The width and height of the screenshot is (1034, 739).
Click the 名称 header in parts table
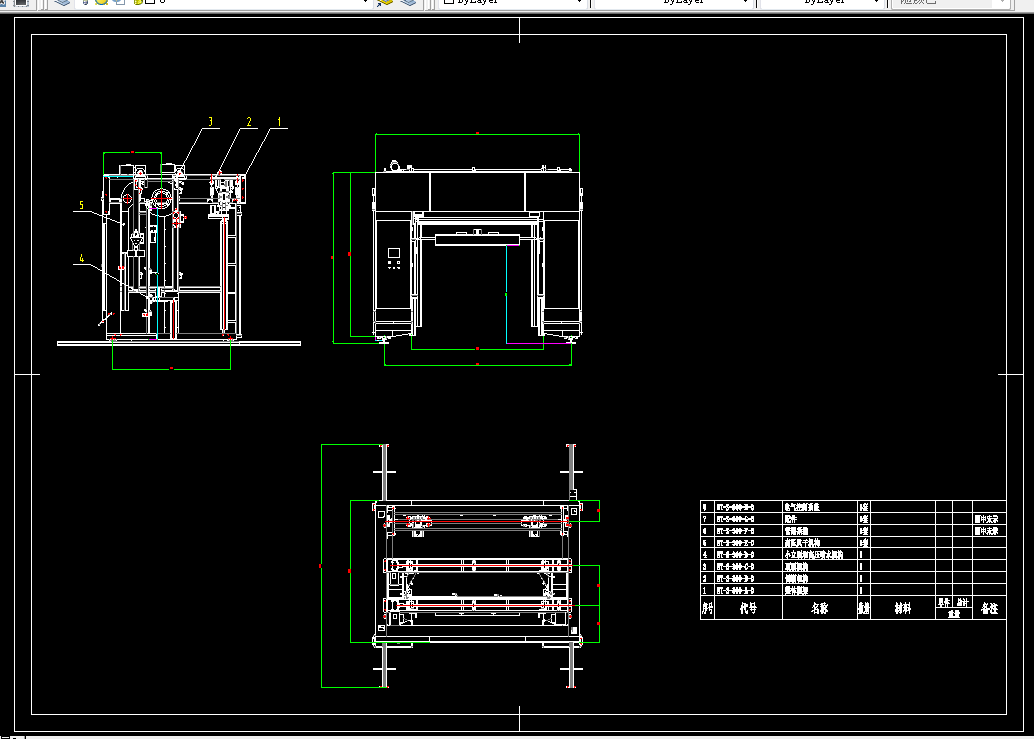(819, 608)
